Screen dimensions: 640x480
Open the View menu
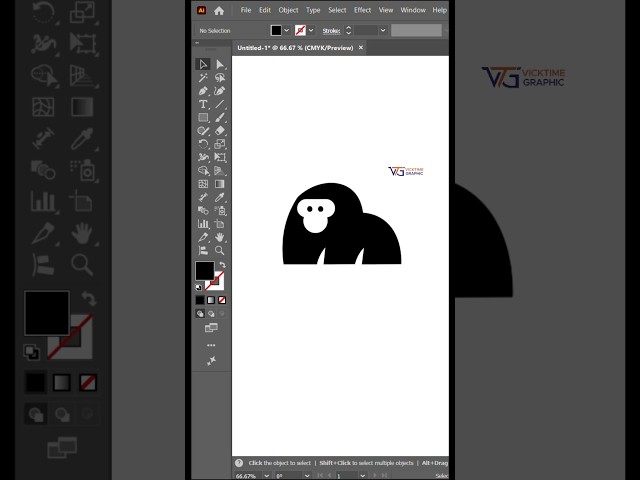[386, 10]
